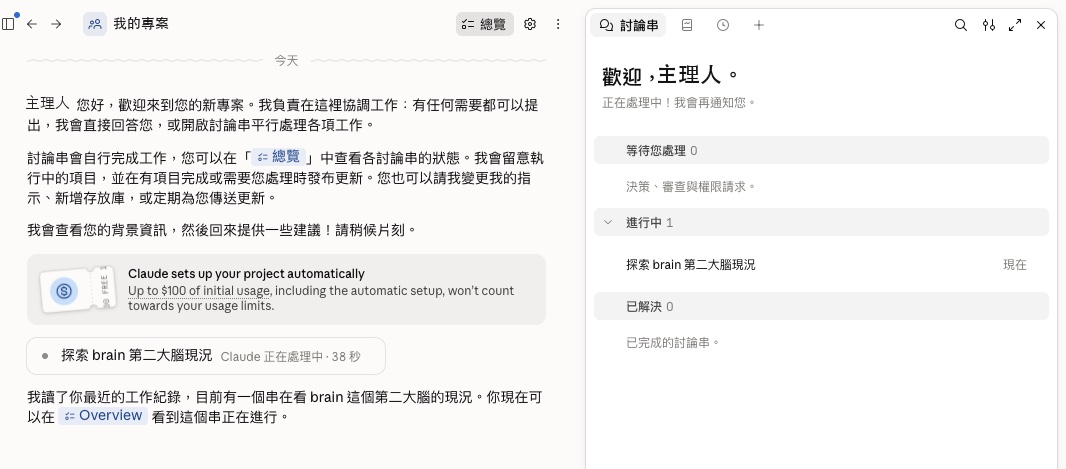Click heading 'Claude sets up your project automatically'

[x=246, y=274]
